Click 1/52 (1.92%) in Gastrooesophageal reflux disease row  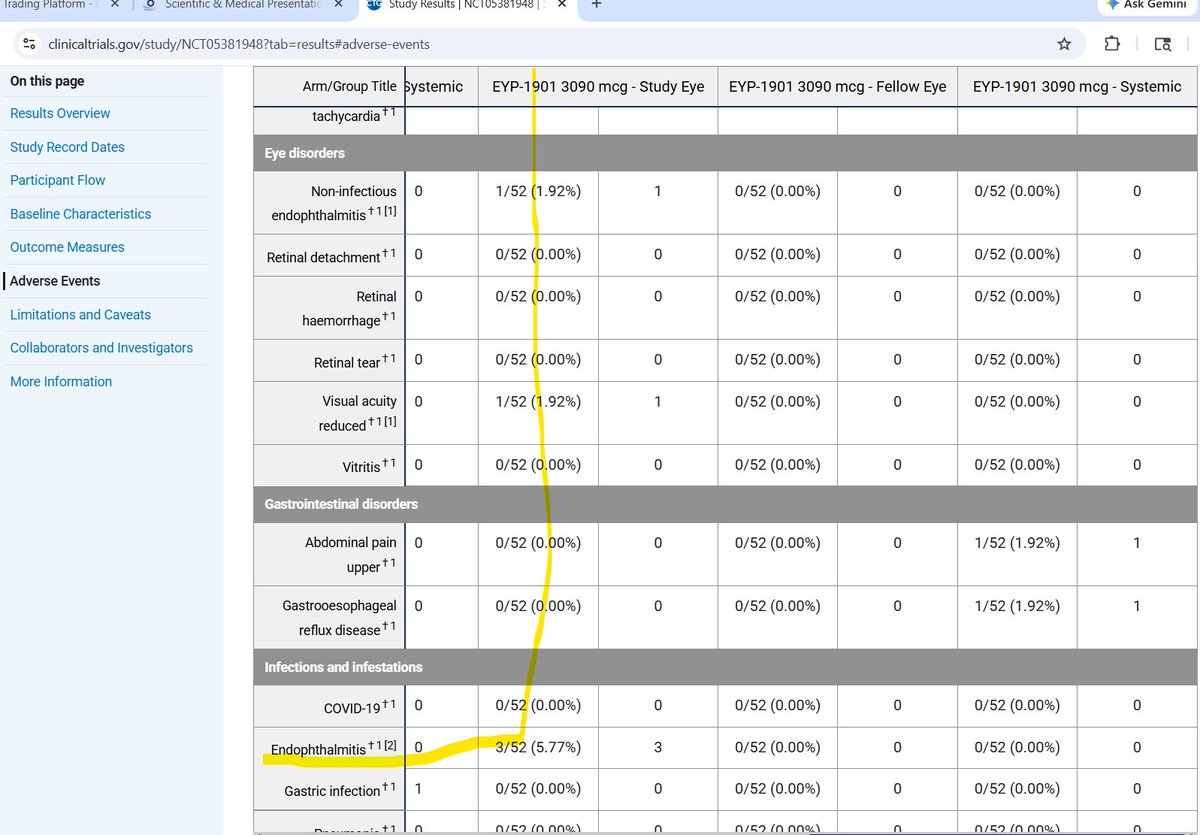[x=1017, y=605]
